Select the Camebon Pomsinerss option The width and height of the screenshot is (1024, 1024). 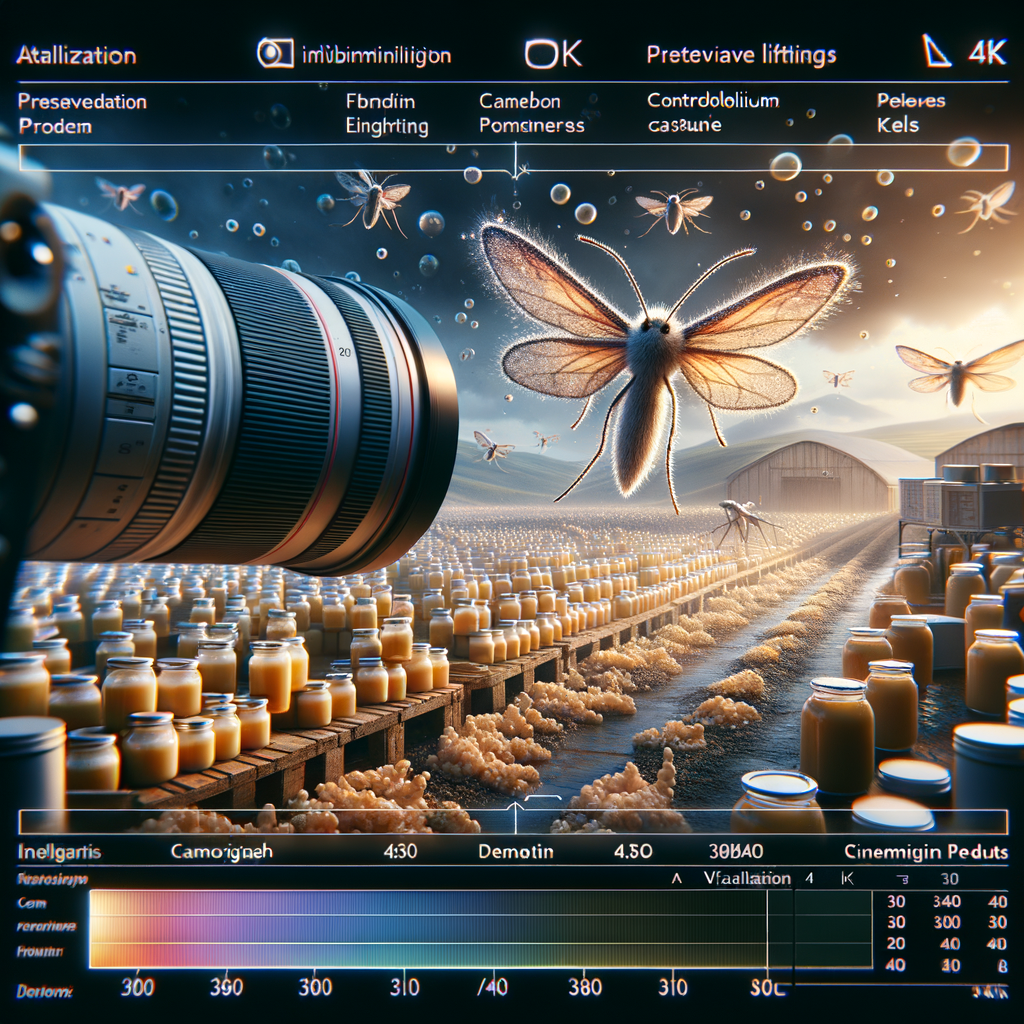[x=532, y=113]
